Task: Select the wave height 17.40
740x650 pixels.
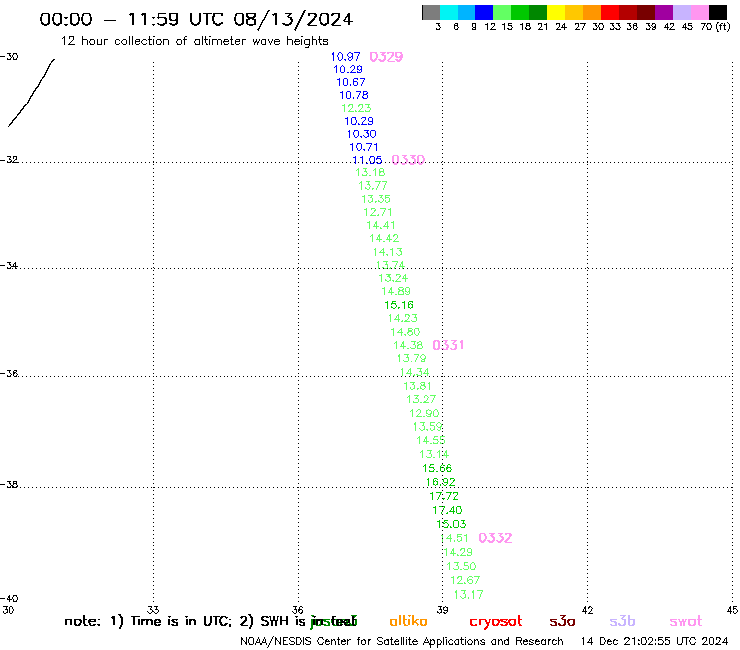Action: tap(447, 510)
